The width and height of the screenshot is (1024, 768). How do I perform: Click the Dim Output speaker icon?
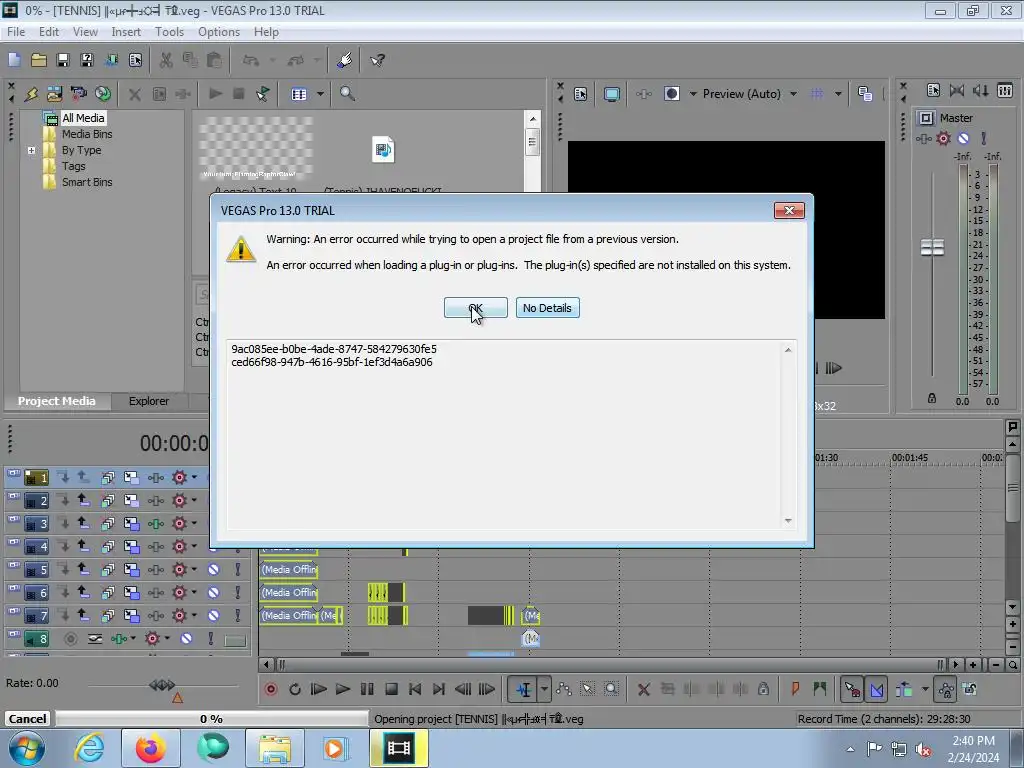coord(980,90)
